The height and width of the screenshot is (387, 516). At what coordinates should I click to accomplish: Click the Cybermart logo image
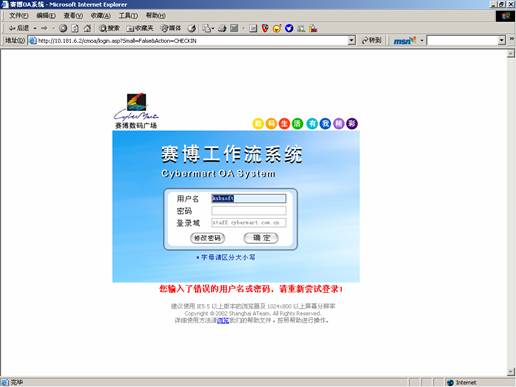[x=136, y=106]
